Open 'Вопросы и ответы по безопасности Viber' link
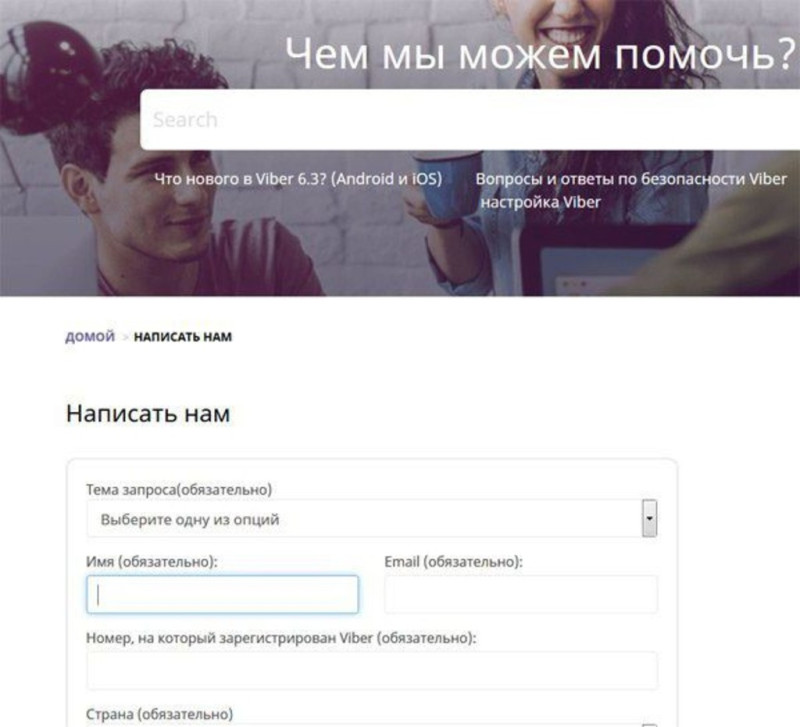This screenshot has width=800, height=727. click(631, 179)
